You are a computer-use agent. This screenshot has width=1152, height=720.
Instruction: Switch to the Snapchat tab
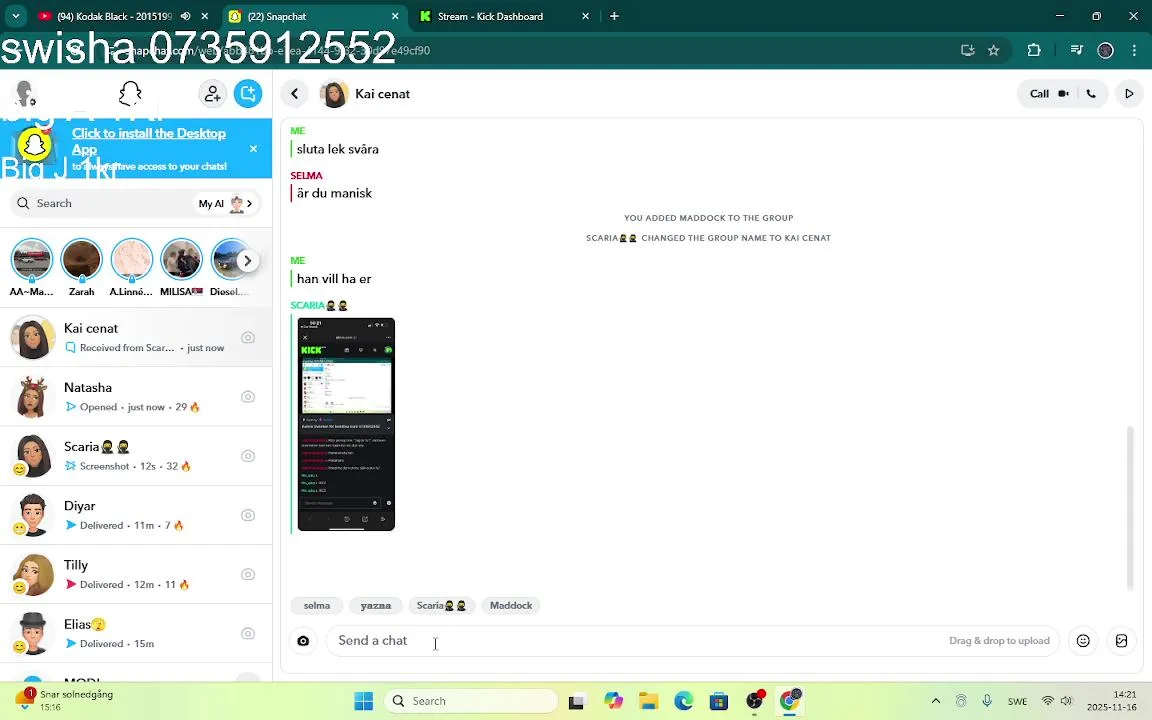tap(312, 16)
